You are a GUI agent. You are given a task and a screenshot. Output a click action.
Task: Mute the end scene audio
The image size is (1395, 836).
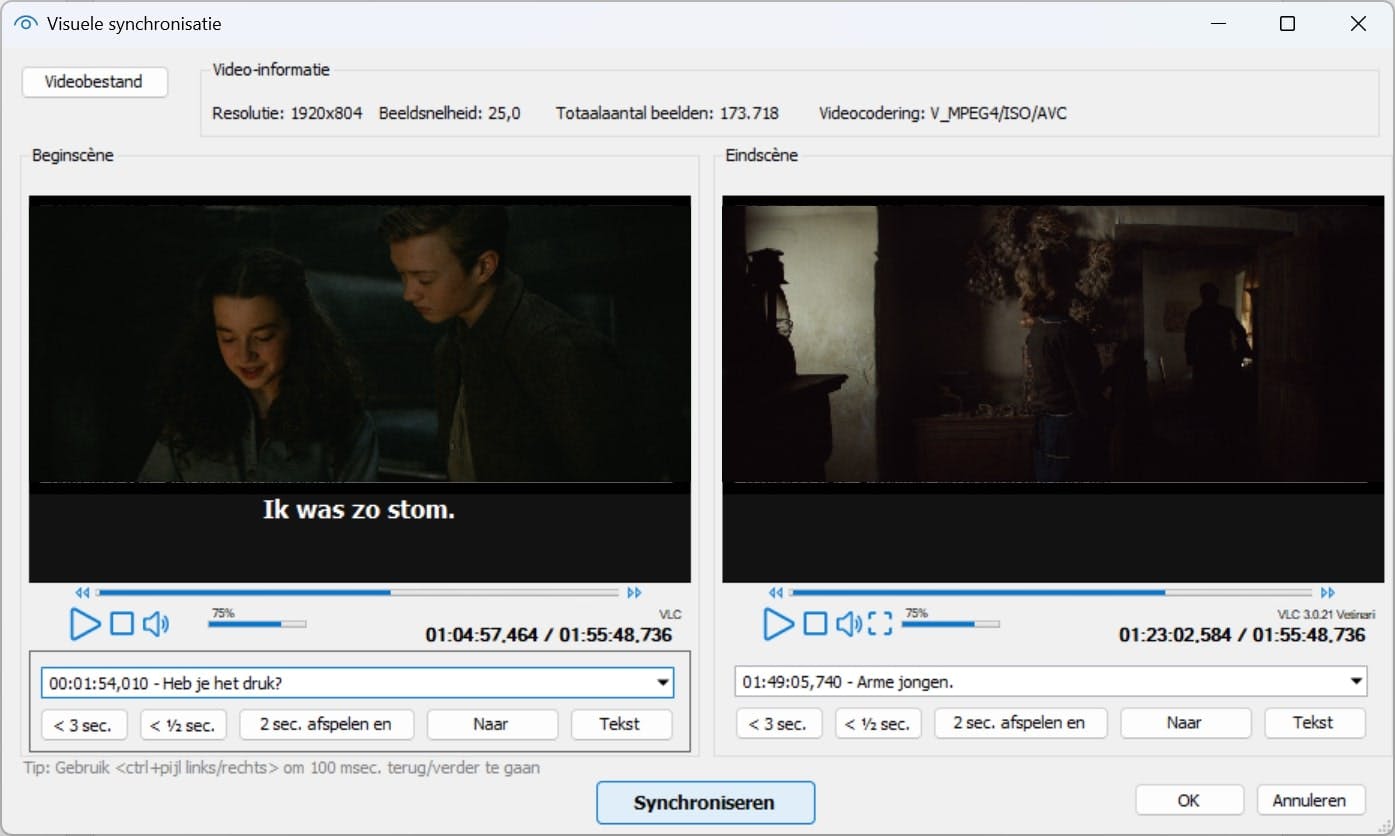coord(848,624)
